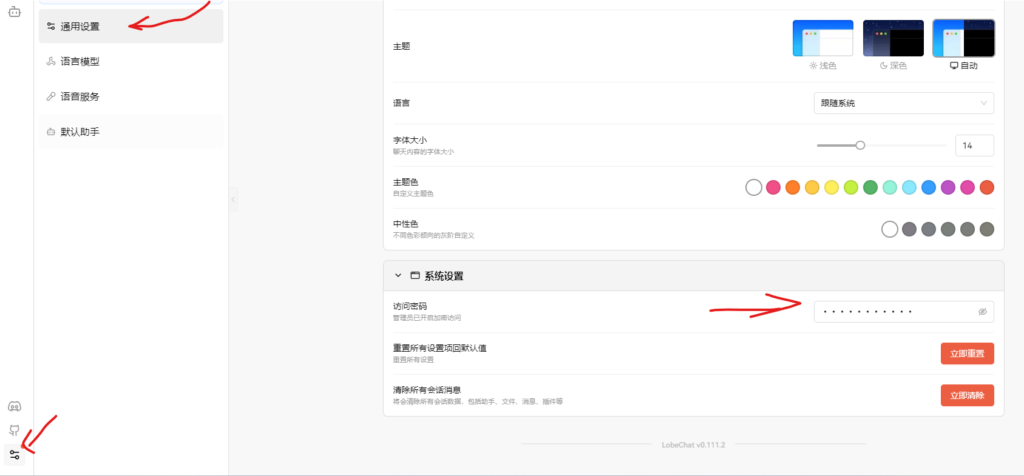The width and height of the screenshot is (1024, 476).
Task: Click the LobeChat v0.111.2 version text
Action: pyautogui.click(x=694, y=444)
